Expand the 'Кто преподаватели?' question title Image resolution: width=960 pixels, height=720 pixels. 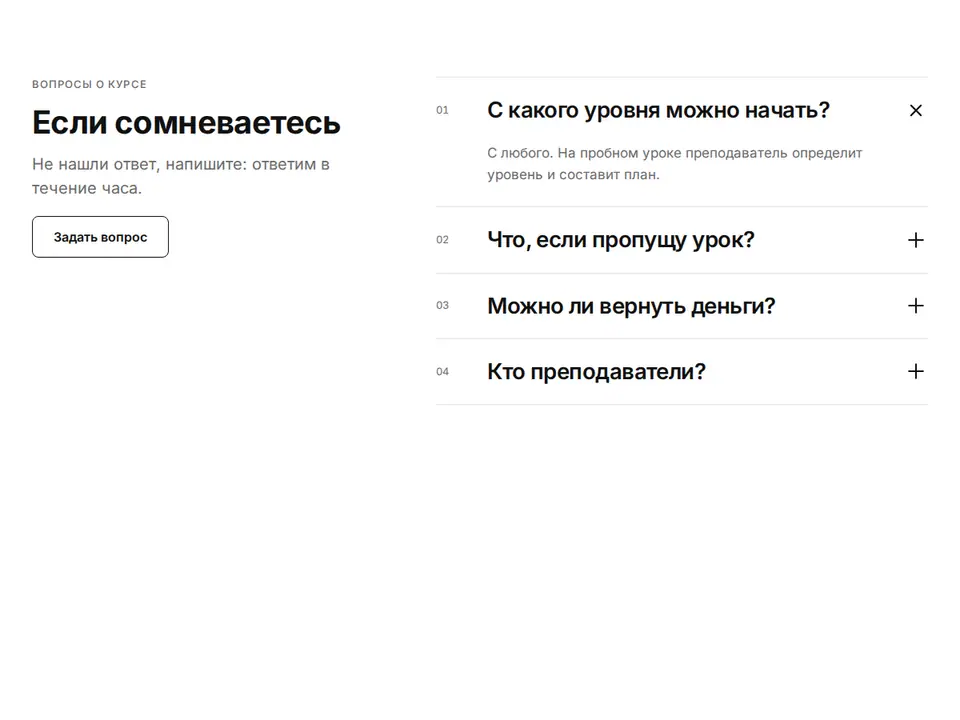click(x=596, y=371)
